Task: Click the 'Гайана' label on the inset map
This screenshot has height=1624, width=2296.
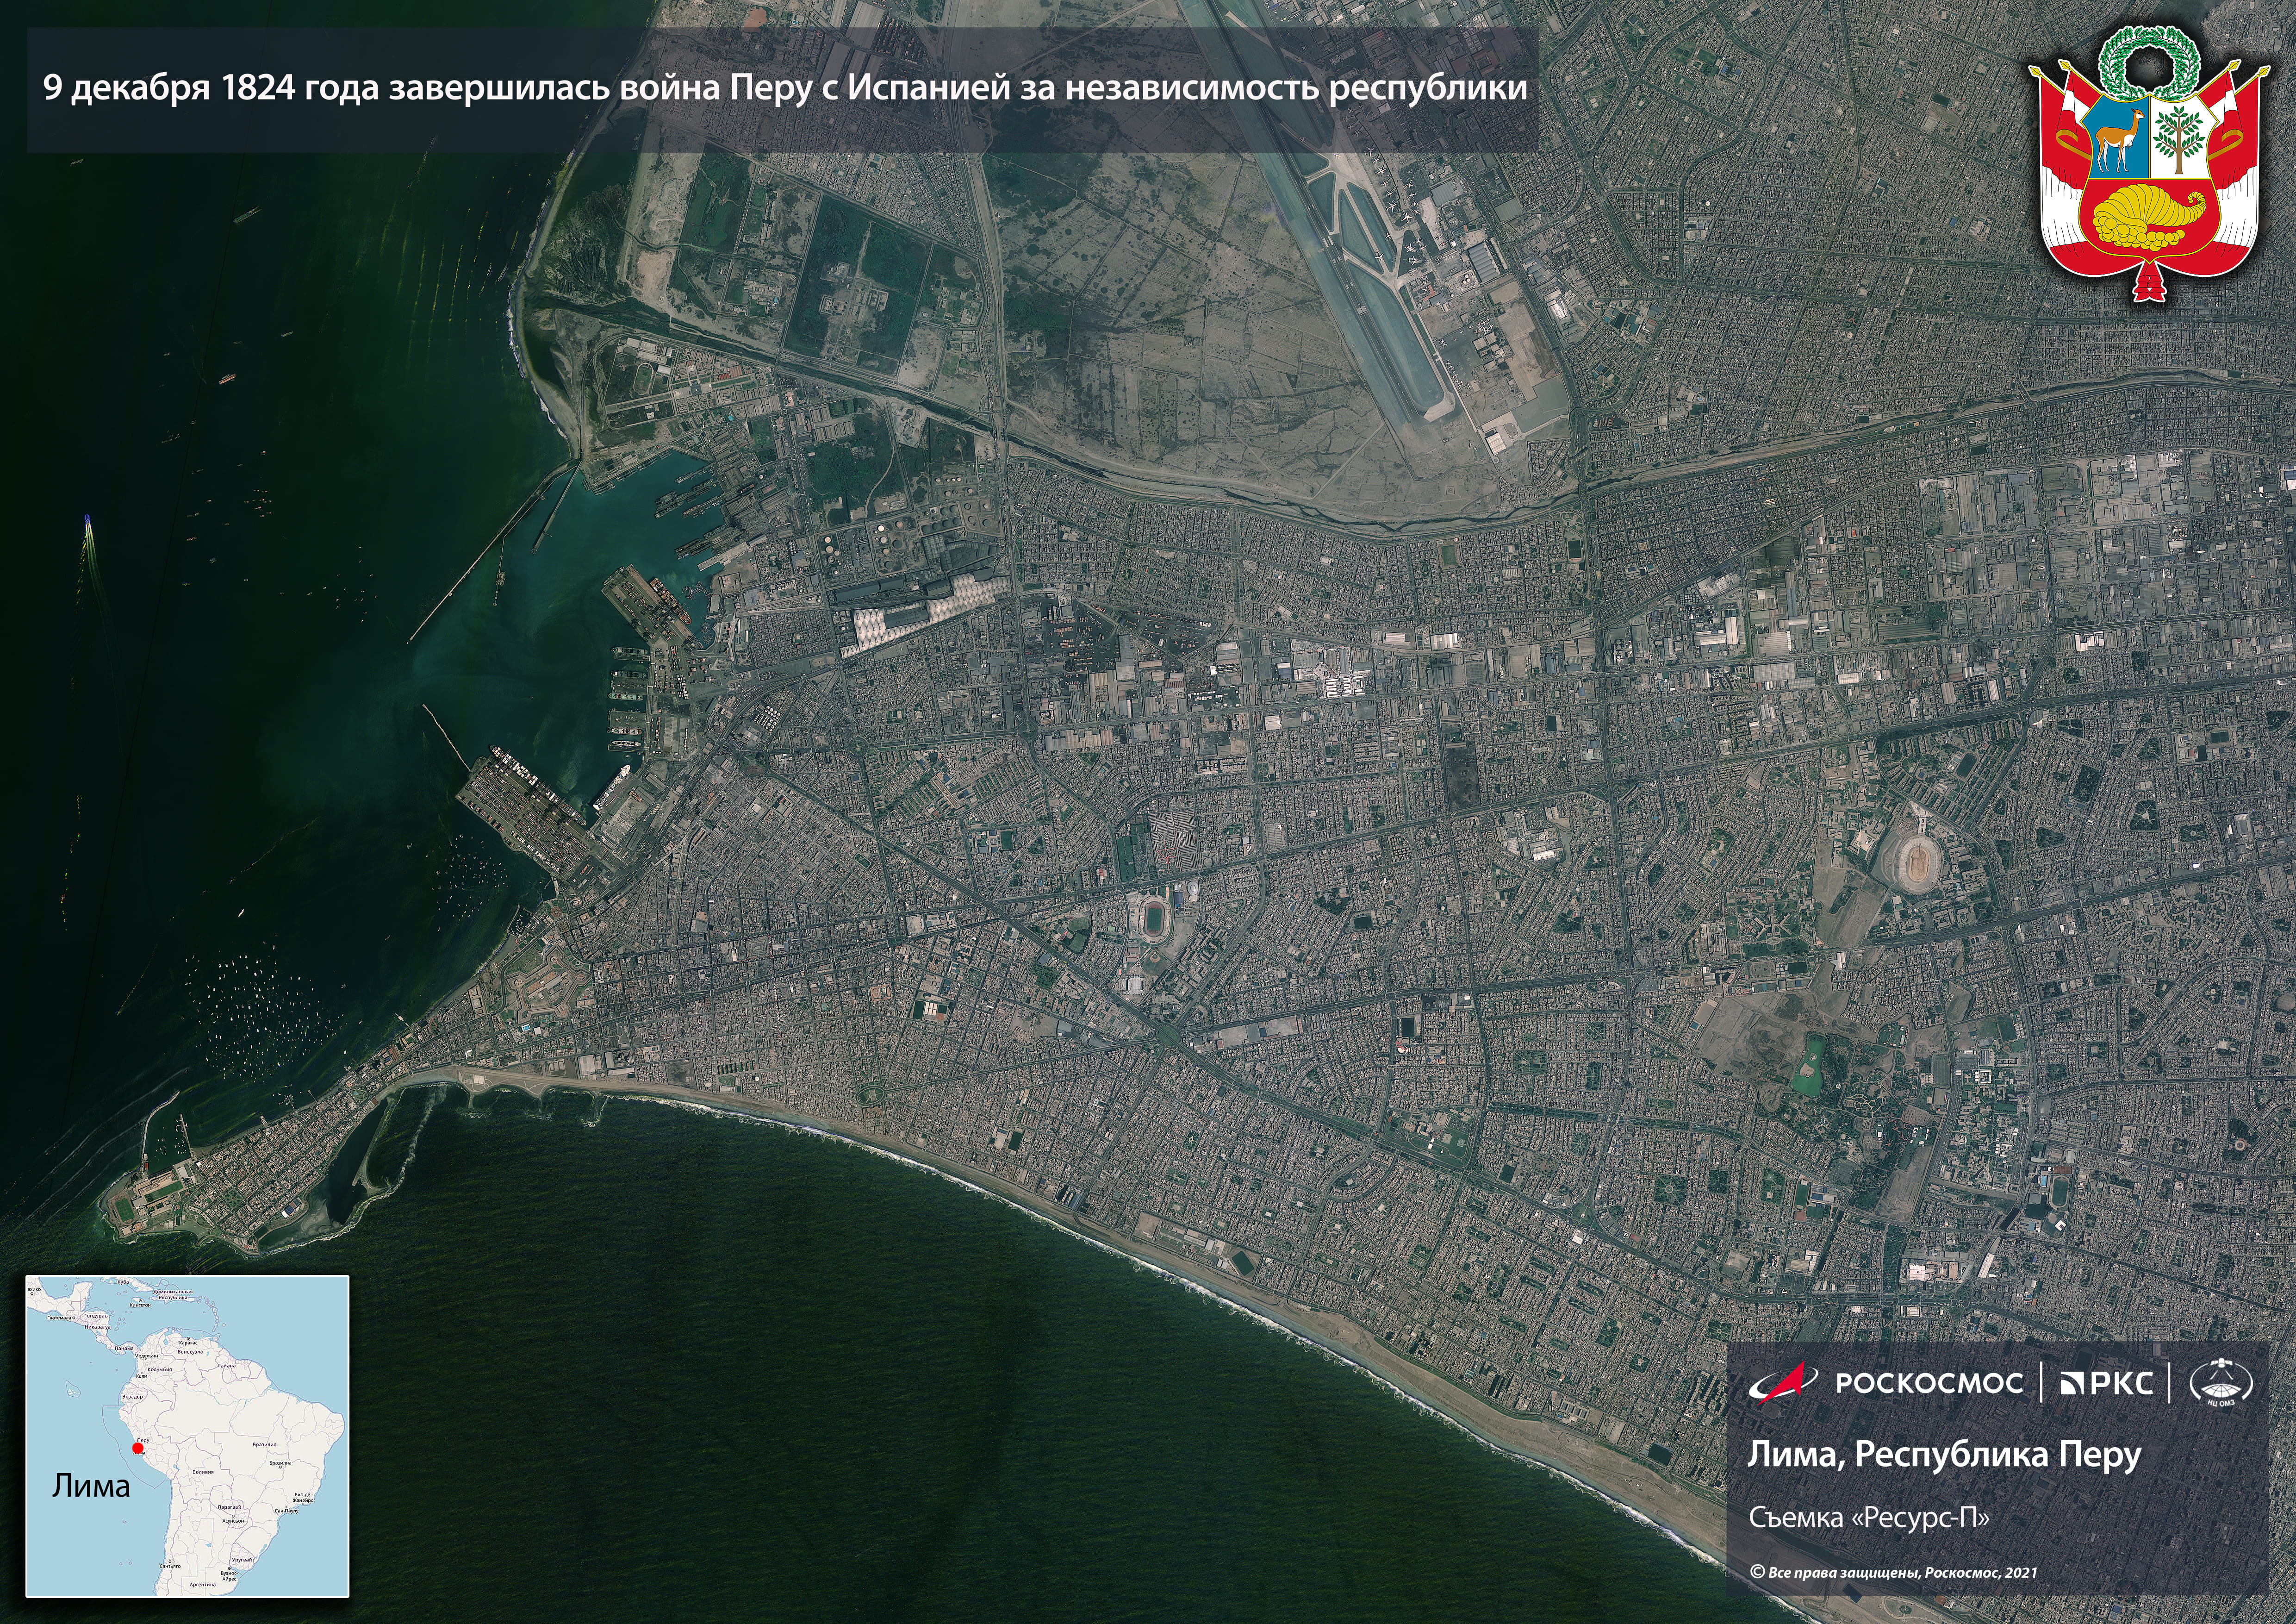Action: pos(227,1366)
